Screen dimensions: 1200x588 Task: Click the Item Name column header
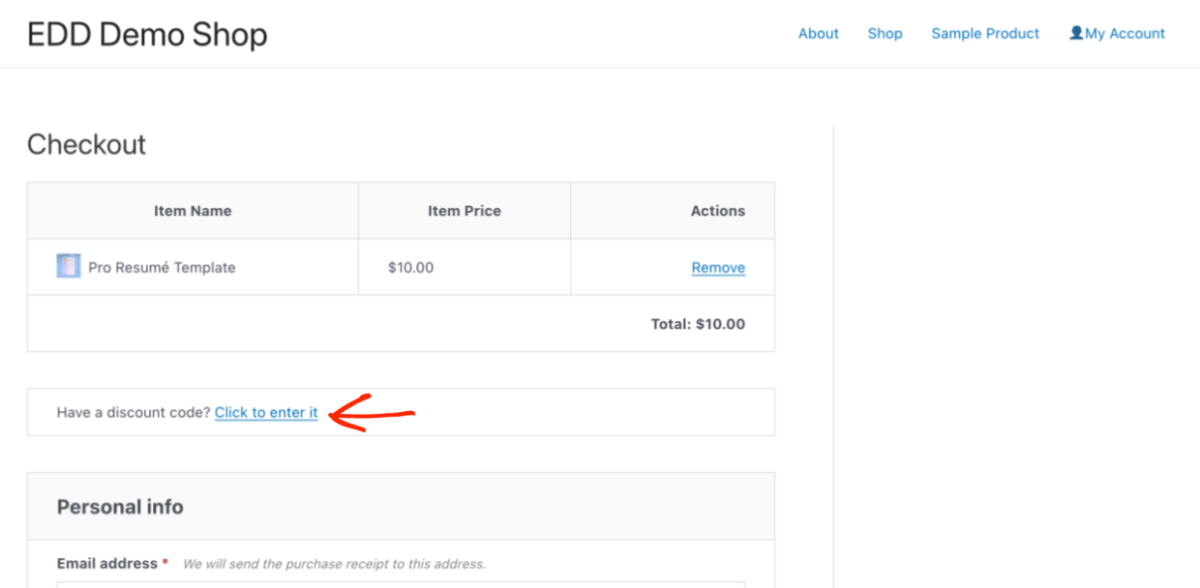pos(192,210)
